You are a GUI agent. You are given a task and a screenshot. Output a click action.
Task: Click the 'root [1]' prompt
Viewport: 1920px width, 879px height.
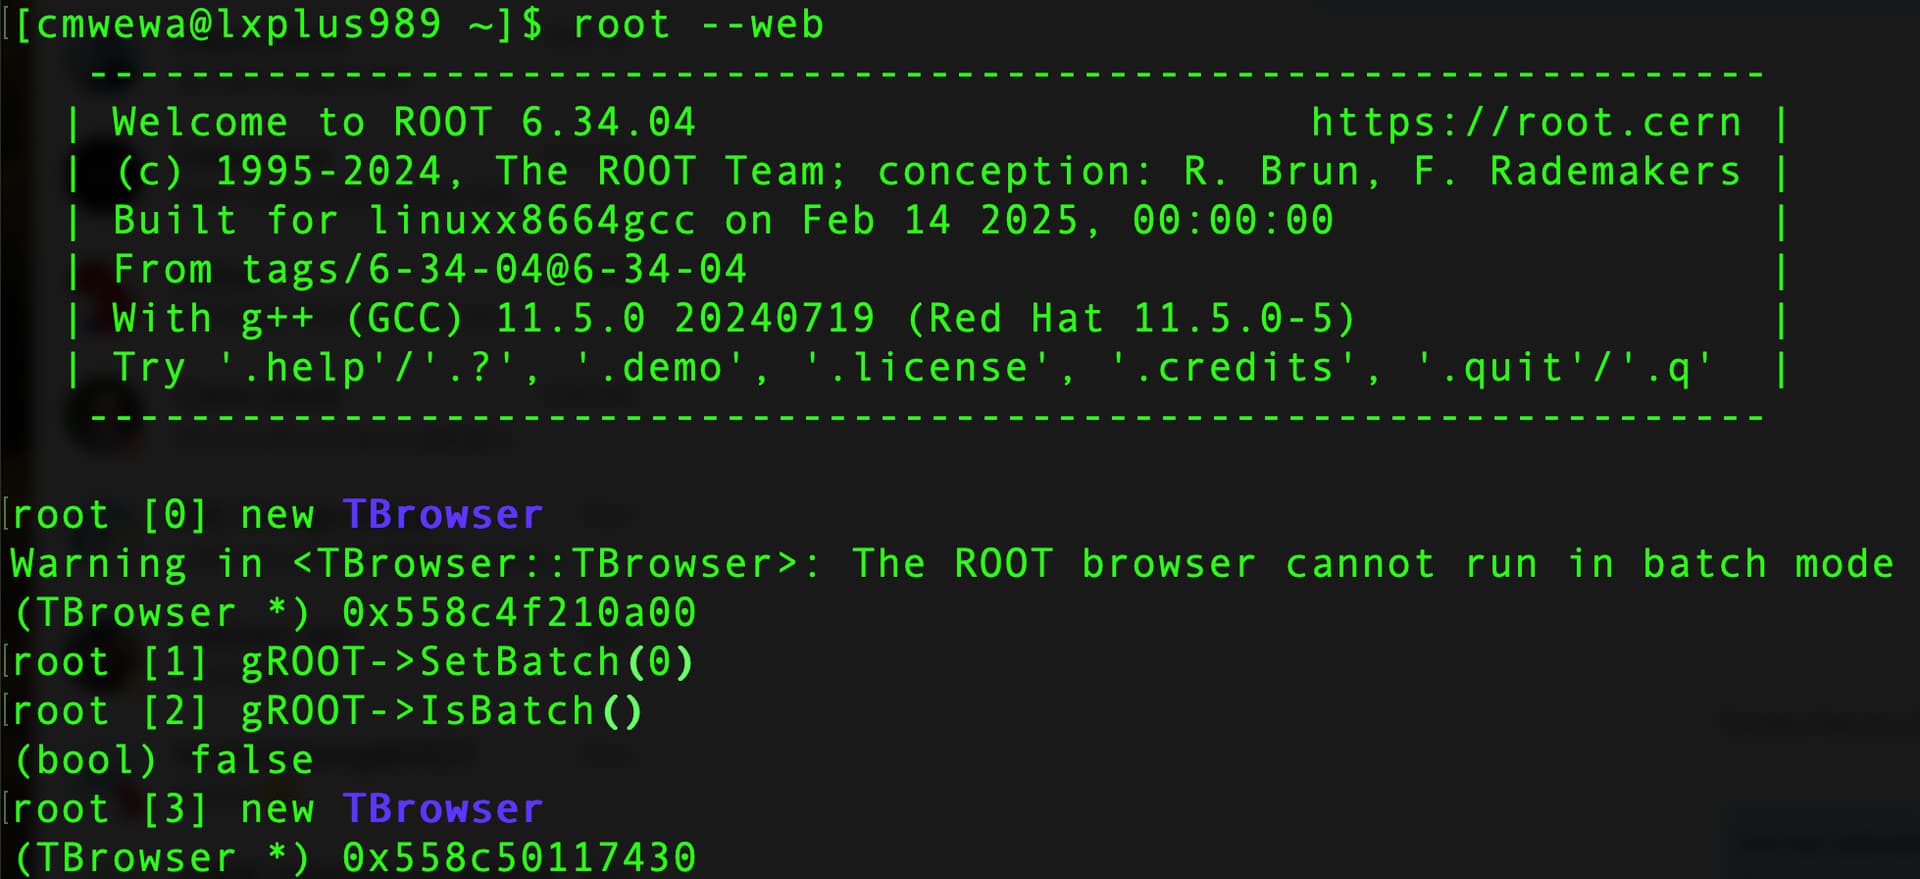point(110,662)
